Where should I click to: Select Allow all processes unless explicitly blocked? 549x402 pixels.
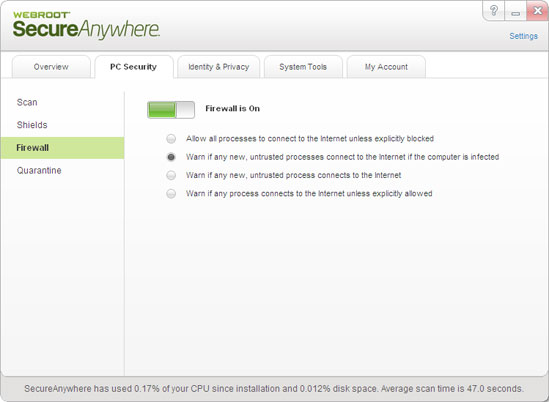[171, 139]
